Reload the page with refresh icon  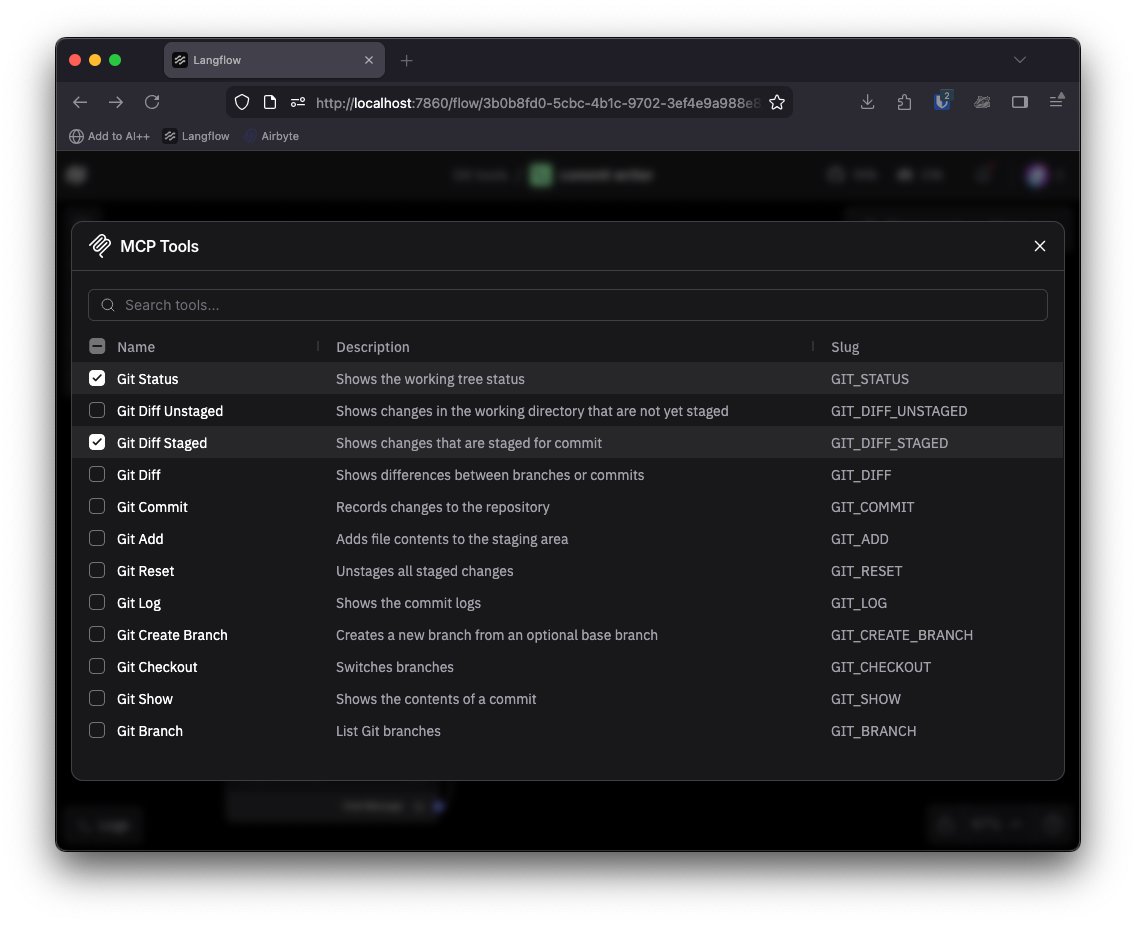[152, 102]
